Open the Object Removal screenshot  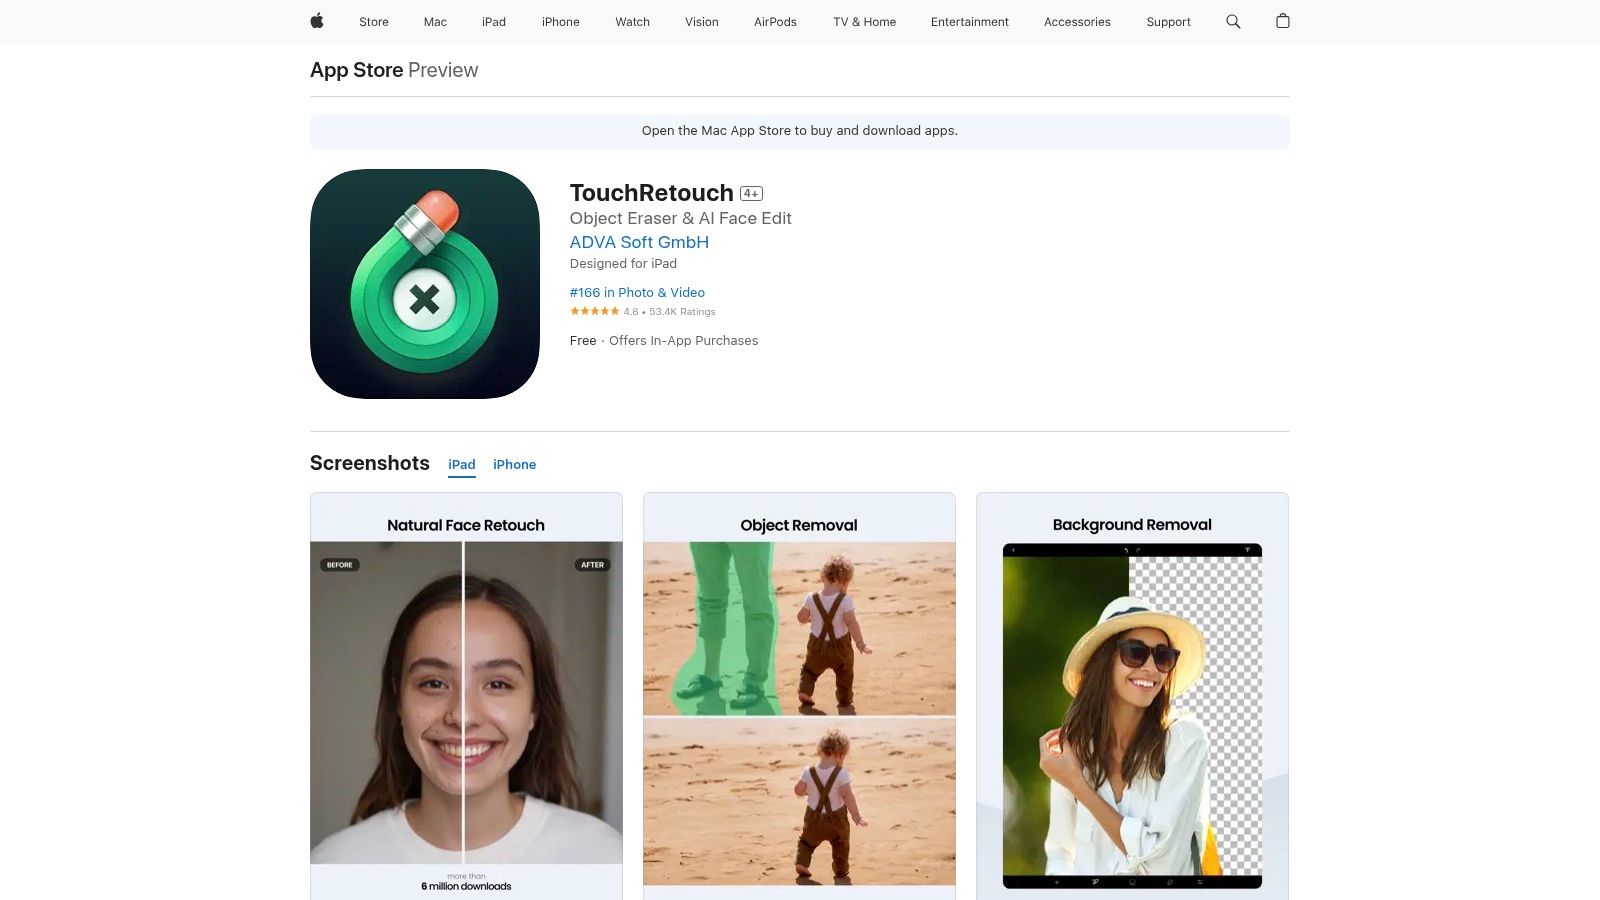pyautogui.click(x=799, y=700)
